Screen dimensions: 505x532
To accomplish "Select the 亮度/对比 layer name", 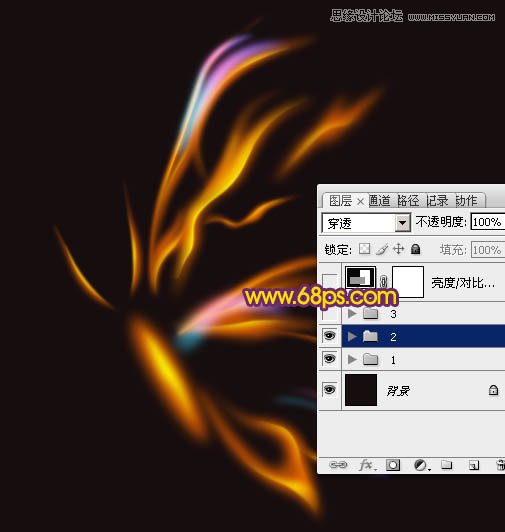I will point(463,282).
